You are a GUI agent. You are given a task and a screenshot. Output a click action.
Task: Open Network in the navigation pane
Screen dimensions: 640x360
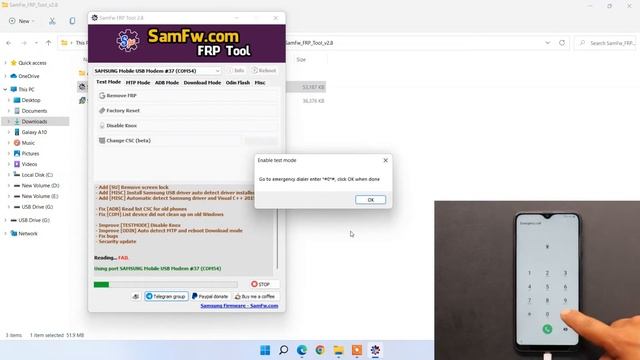coord(27,233)
